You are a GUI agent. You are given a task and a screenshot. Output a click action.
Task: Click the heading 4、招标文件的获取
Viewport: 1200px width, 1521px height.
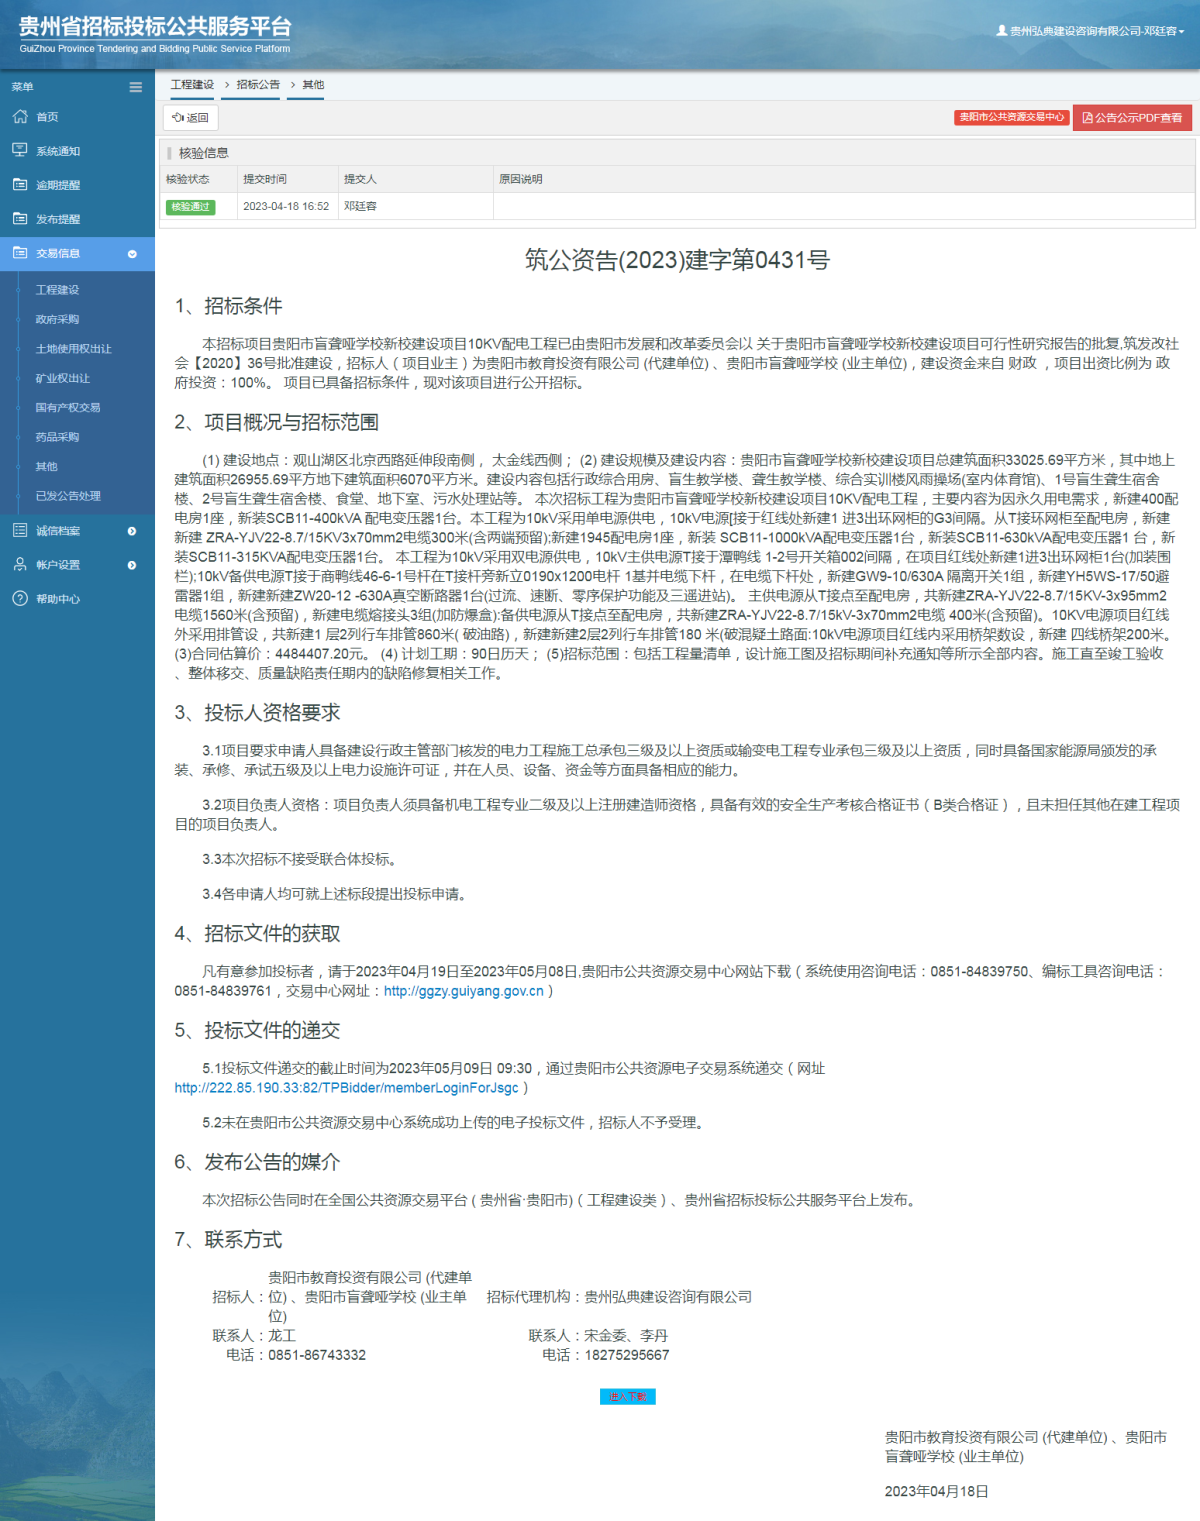[x=257, y=934]
